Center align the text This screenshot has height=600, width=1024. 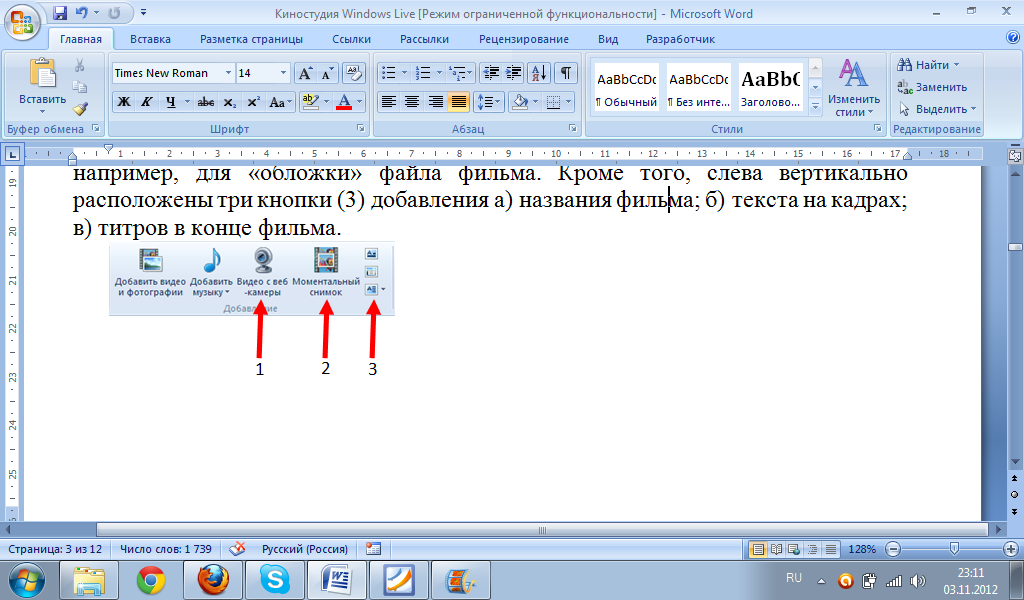pyautogui.click(x=411, y=103)
